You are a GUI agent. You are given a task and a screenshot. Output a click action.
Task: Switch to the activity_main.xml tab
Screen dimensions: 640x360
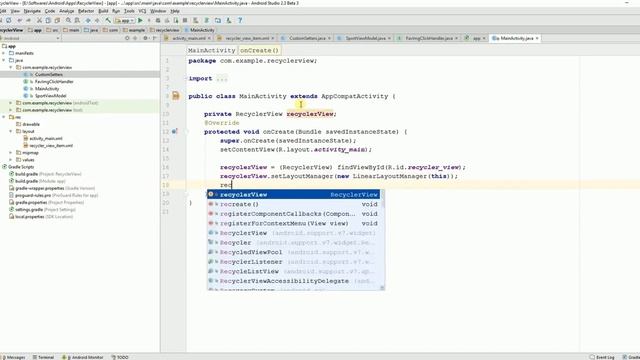(x=188, y=38)
